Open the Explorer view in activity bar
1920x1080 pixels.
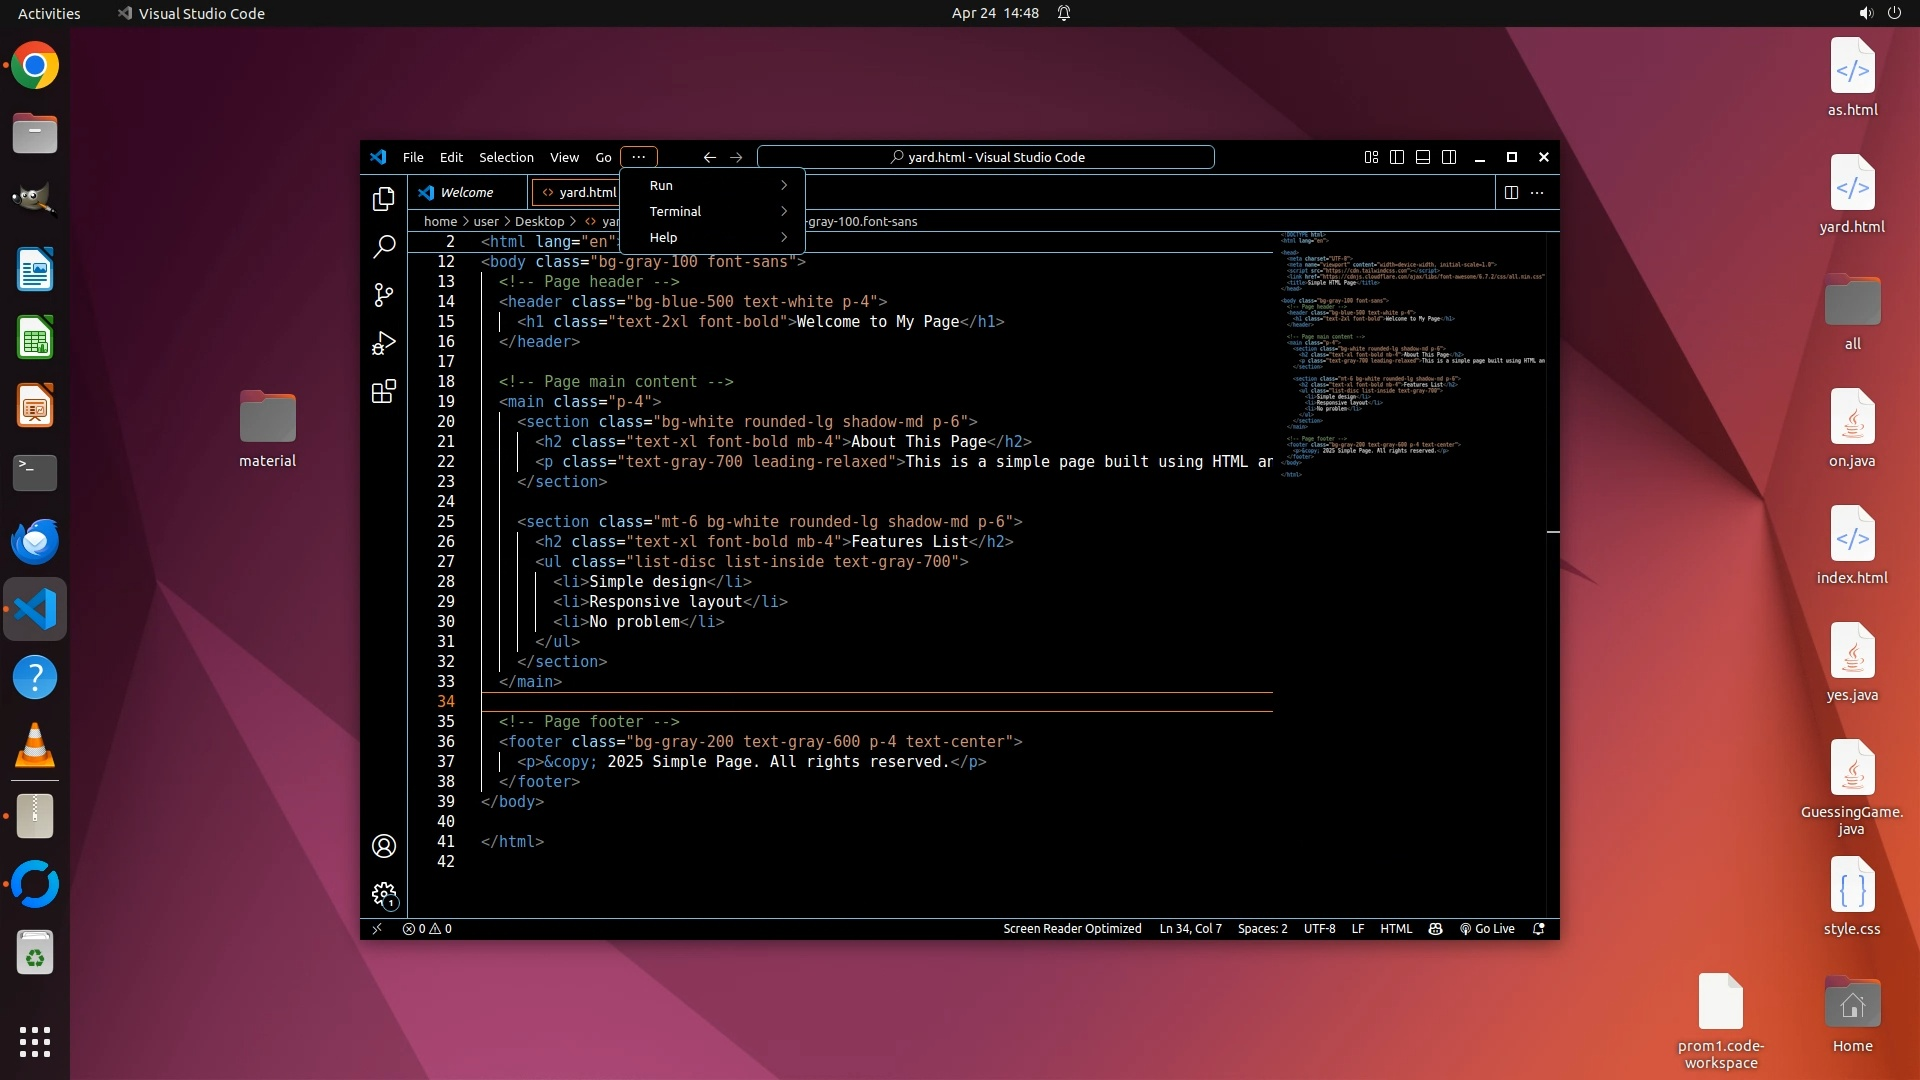(384, 199)
